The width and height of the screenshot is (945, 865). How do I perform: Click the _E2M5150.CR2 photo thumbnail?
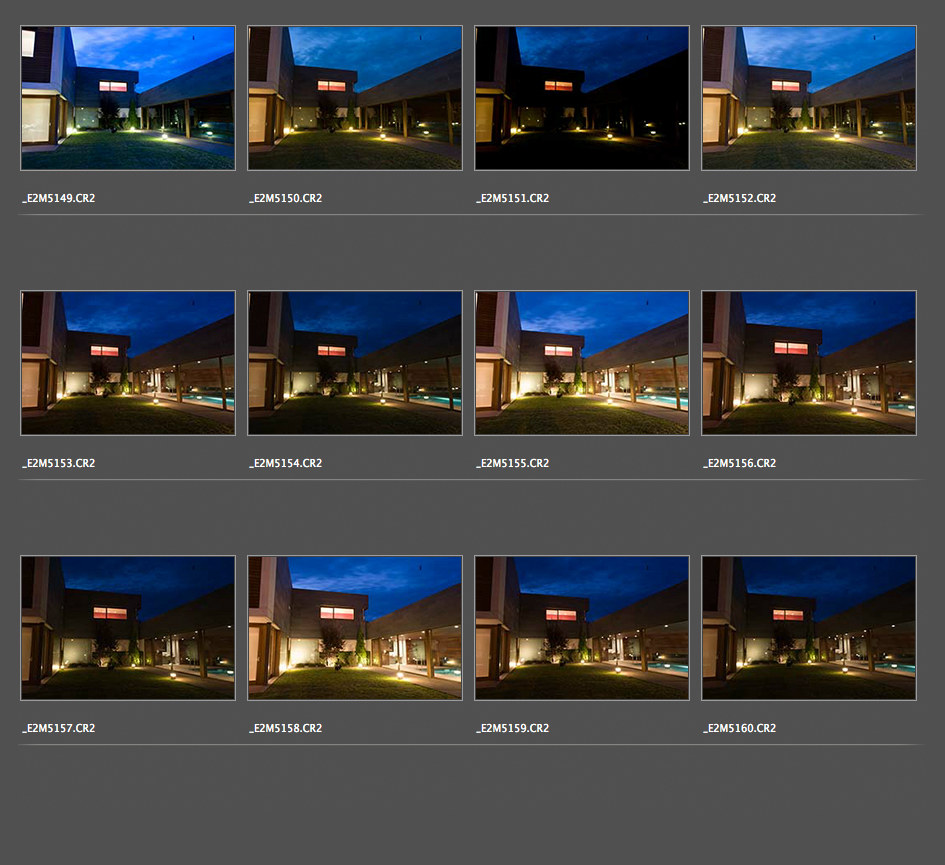point(355,98)
